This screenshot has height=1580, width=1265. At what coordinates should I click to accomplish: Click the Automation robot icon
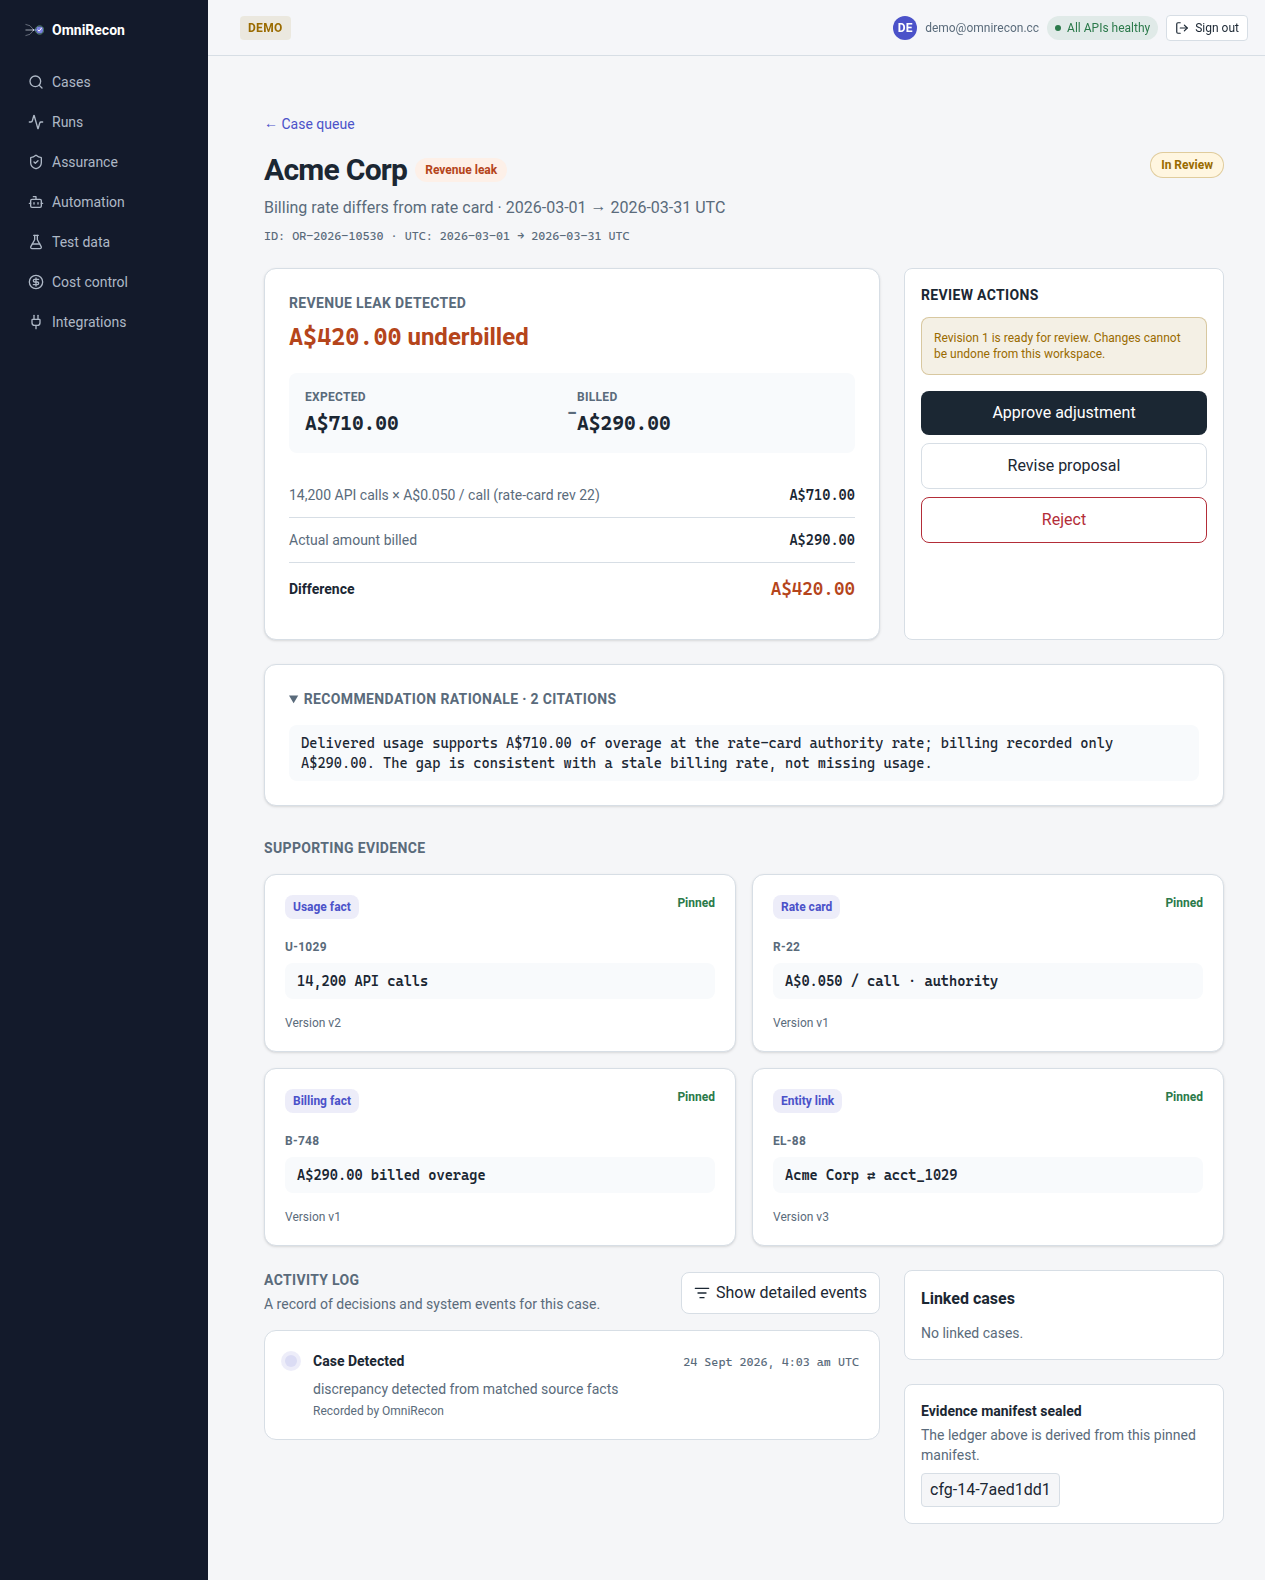coord(36,202)
